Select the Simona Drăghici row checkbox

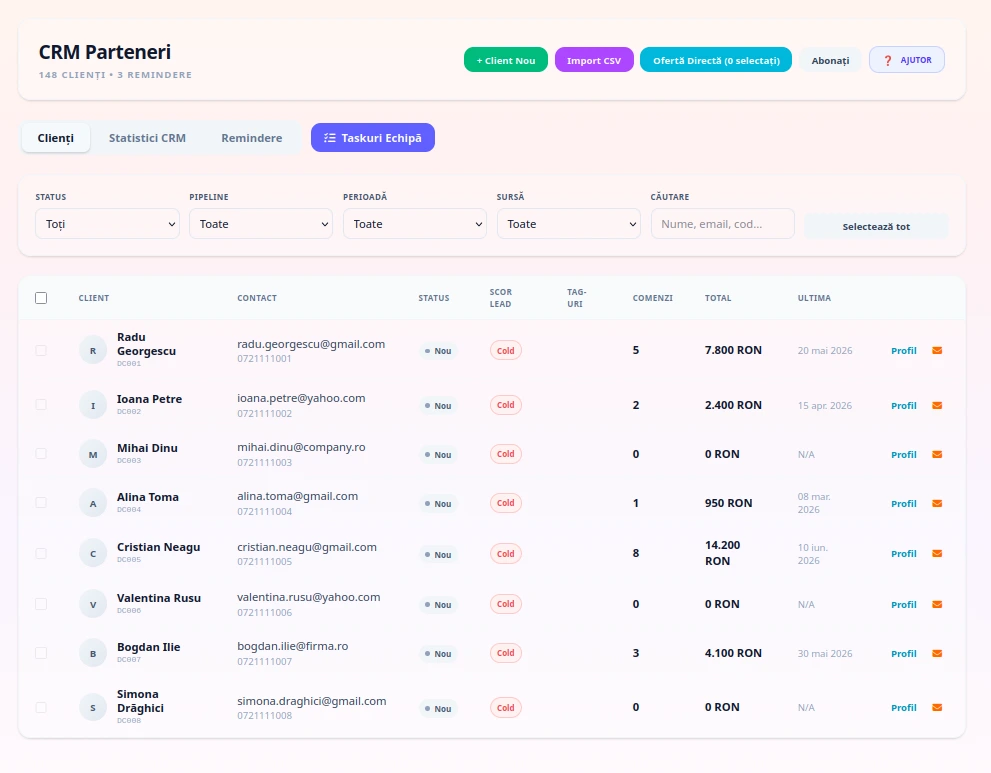(41, 707)
